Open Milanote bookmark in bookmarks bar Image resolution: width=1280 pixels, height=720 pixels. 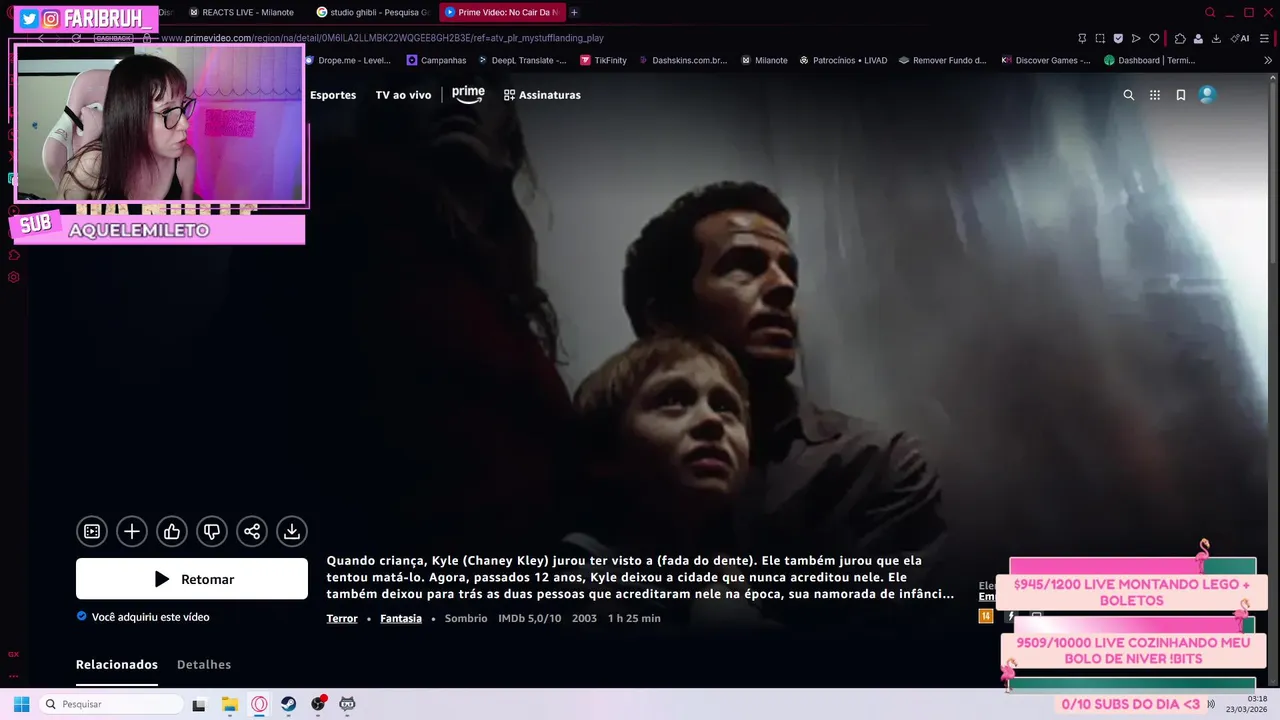coord(764,60)
